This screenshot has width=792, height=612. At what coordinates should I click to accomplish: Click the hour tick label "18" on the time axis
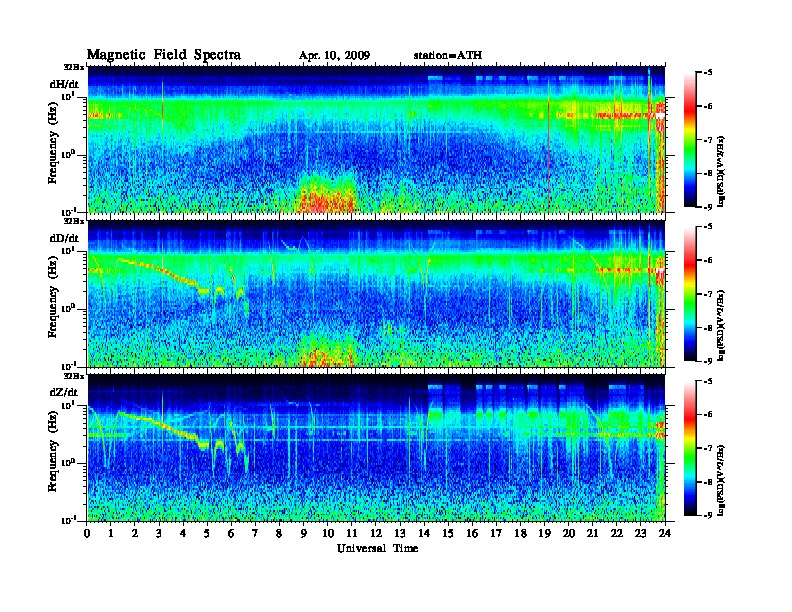[x=520, y=534]
